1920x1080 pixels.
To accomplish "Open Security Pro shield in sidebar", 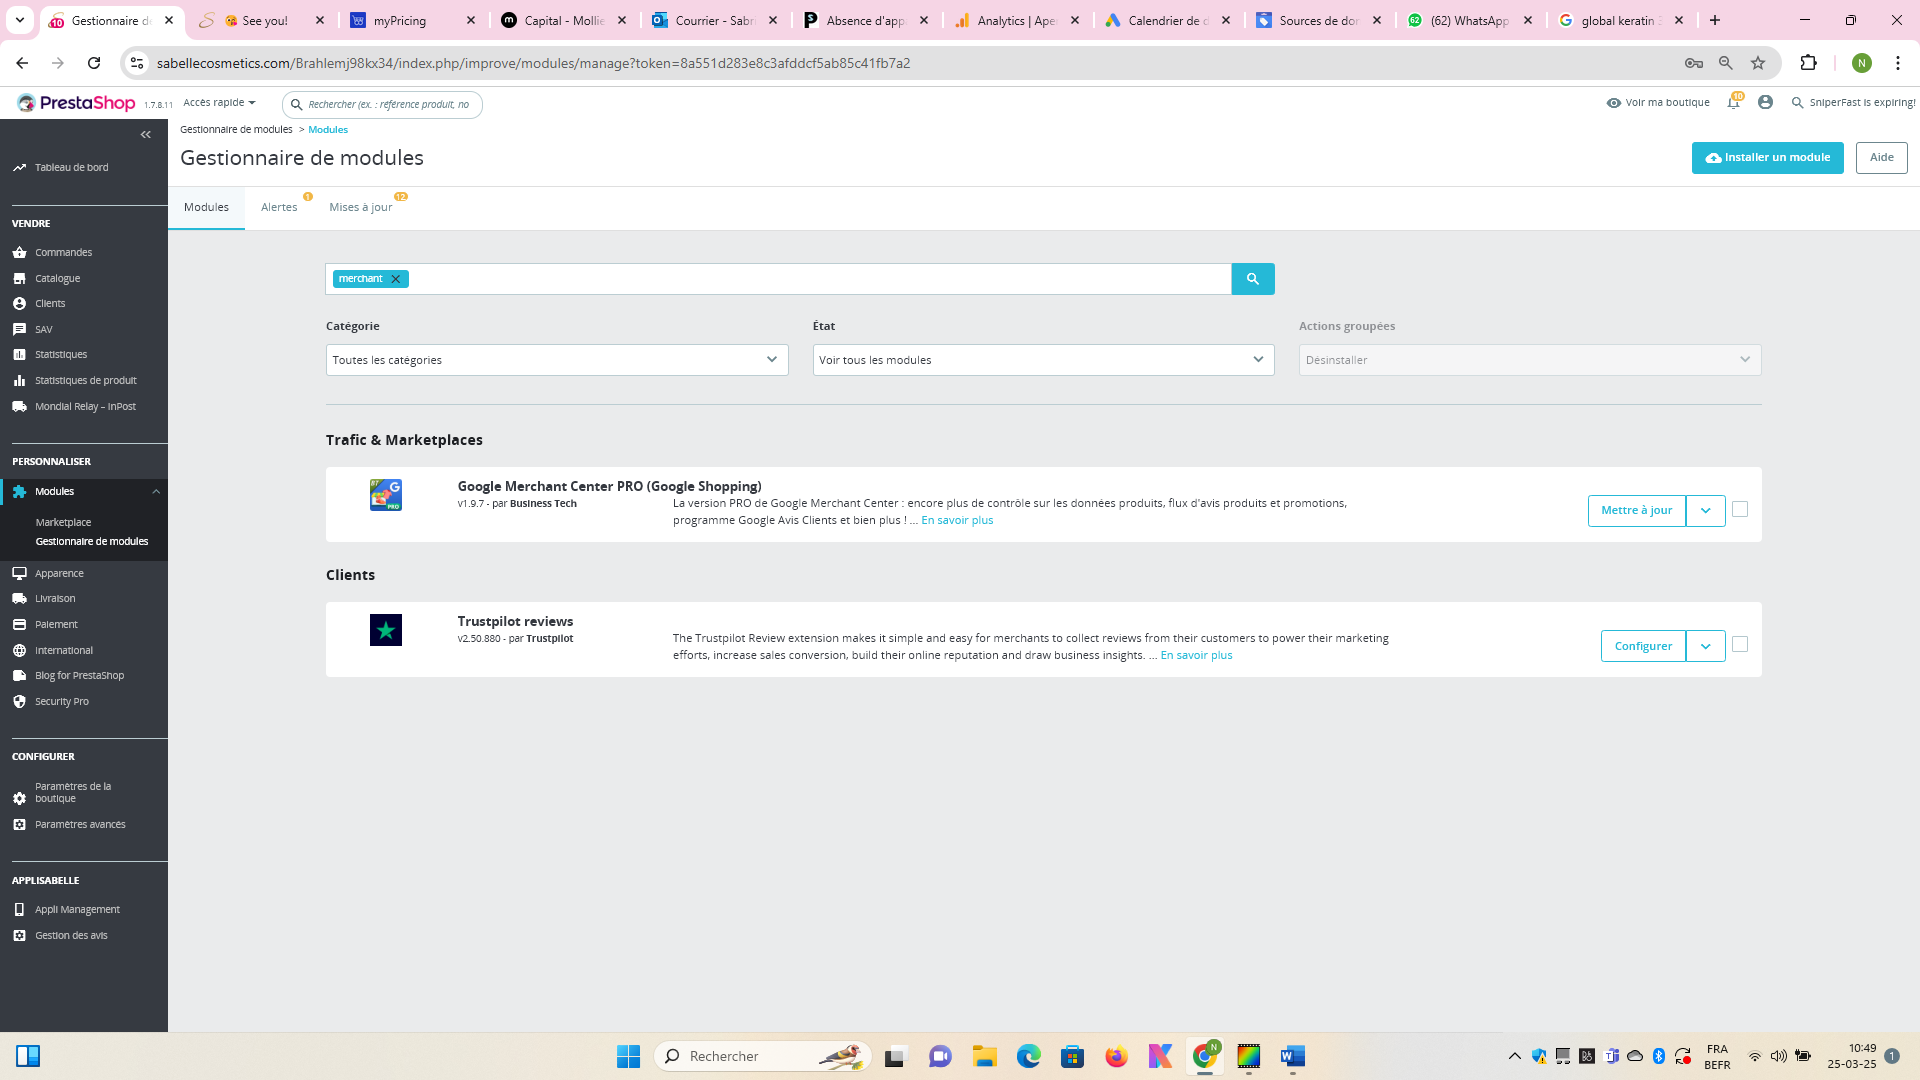I will (x=20, y=702).
